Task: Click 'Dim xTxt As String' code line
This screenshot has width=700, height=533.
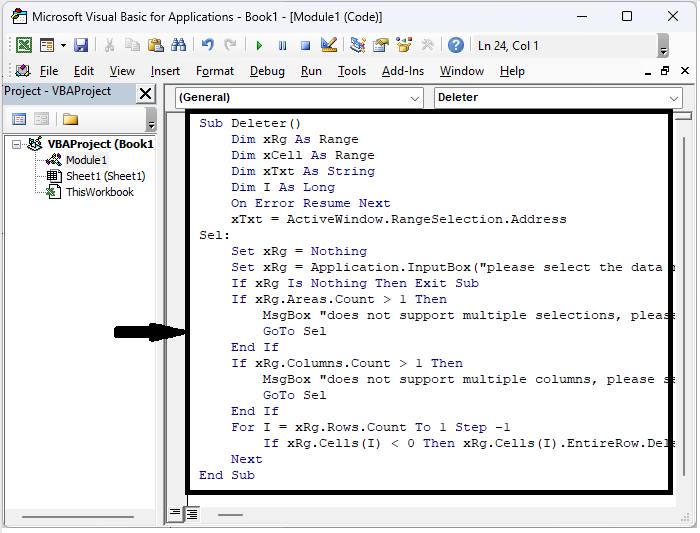Action: 303,171
